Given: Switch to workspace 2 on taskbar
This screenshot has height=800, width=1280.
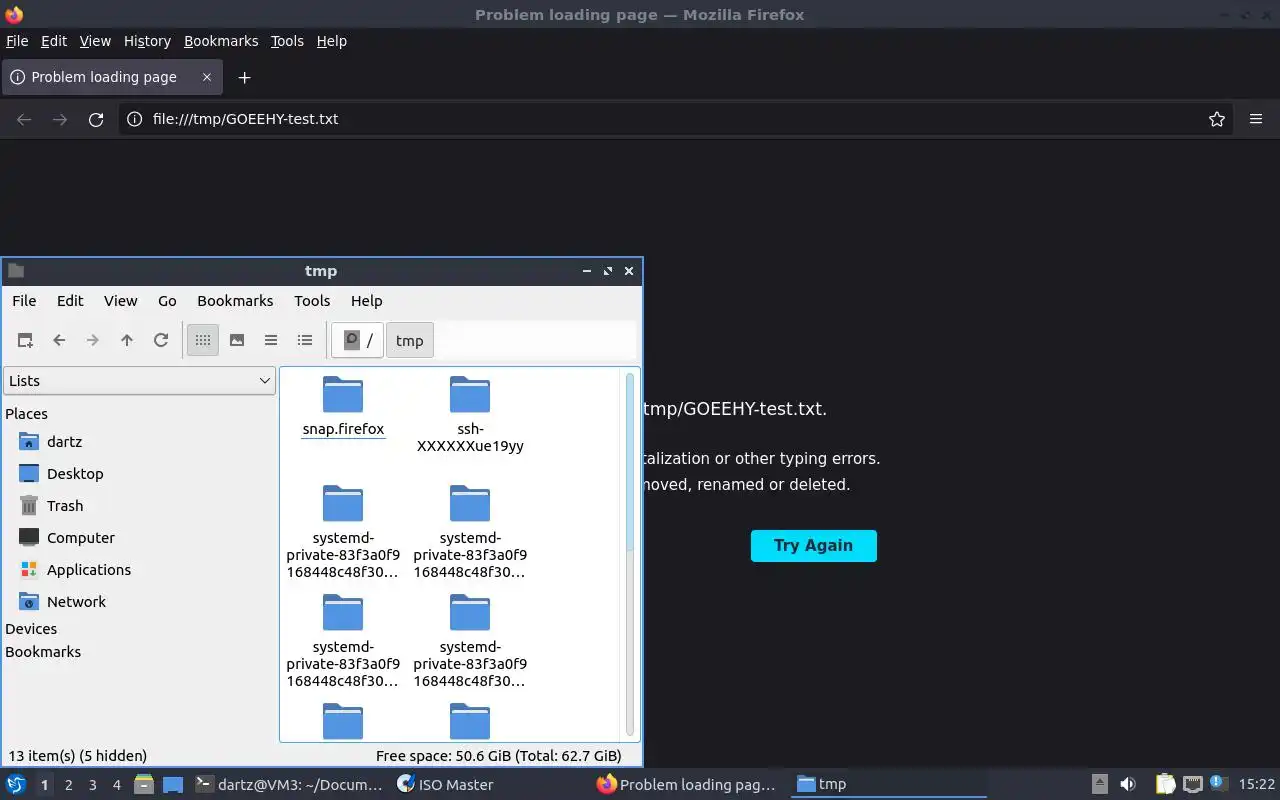Looking at the screenshot, I should pyautogui.click(x=69, y=785).
